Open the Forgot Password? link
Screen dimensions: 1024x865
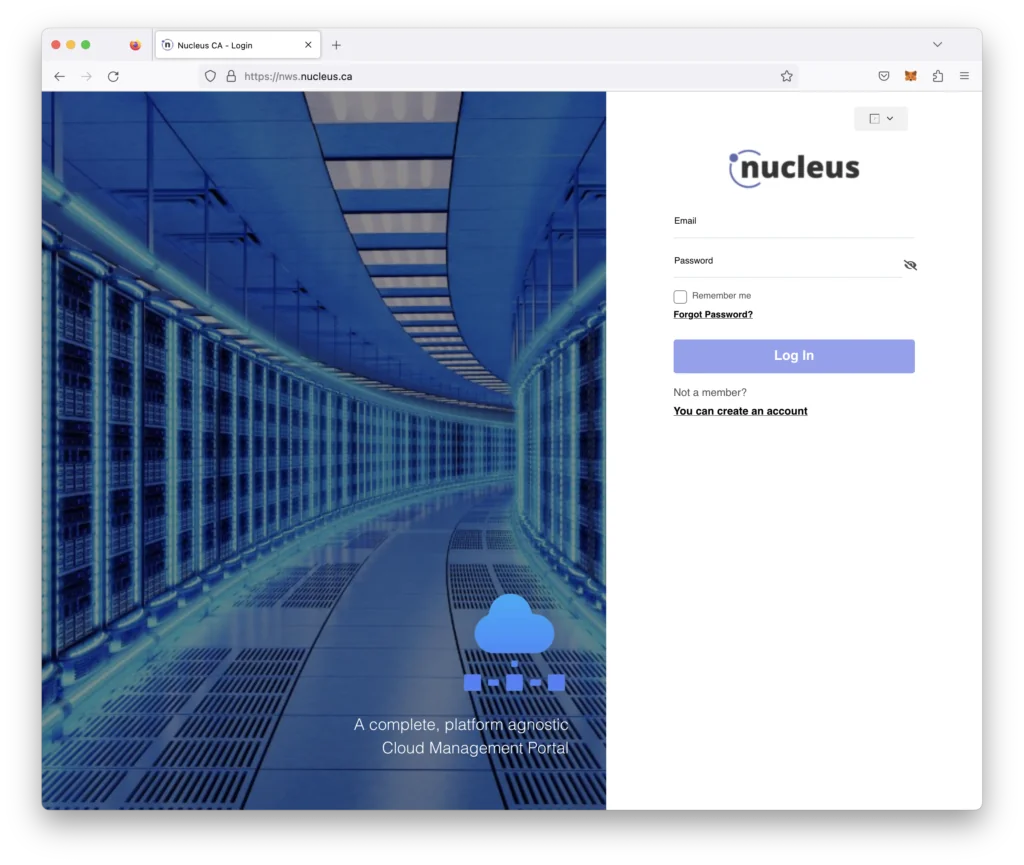pyautogui.click(x=712, y=315)
